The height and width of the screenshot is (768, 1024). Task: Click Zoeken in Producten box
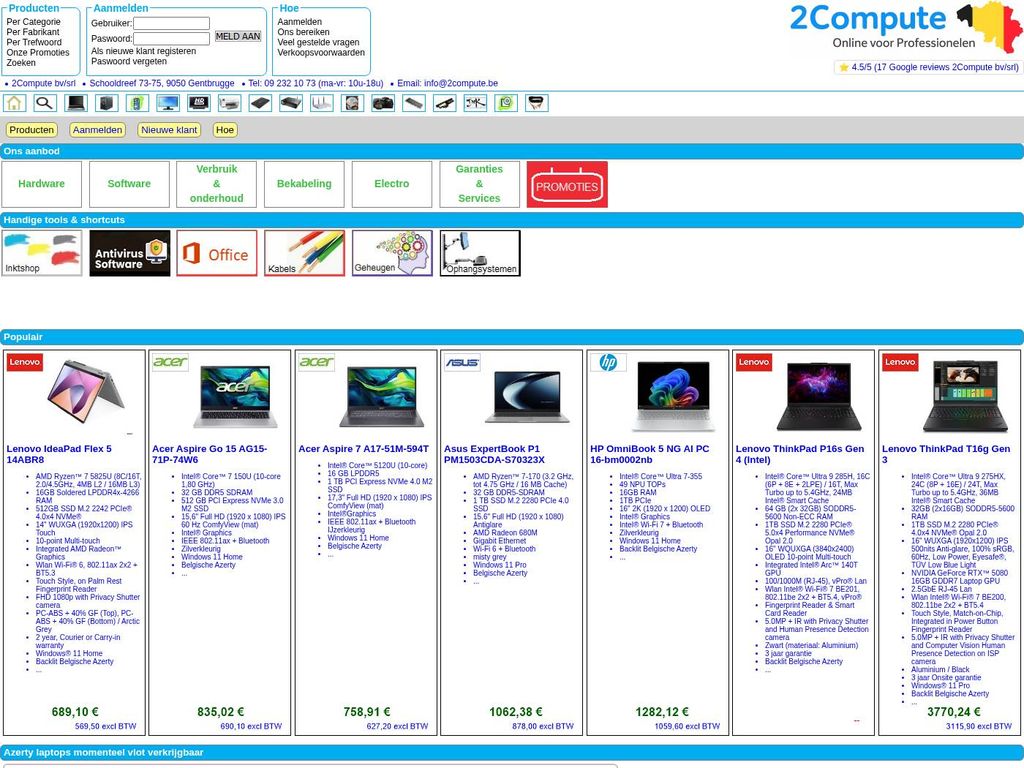pyautogui.click(x=21, y=63)
